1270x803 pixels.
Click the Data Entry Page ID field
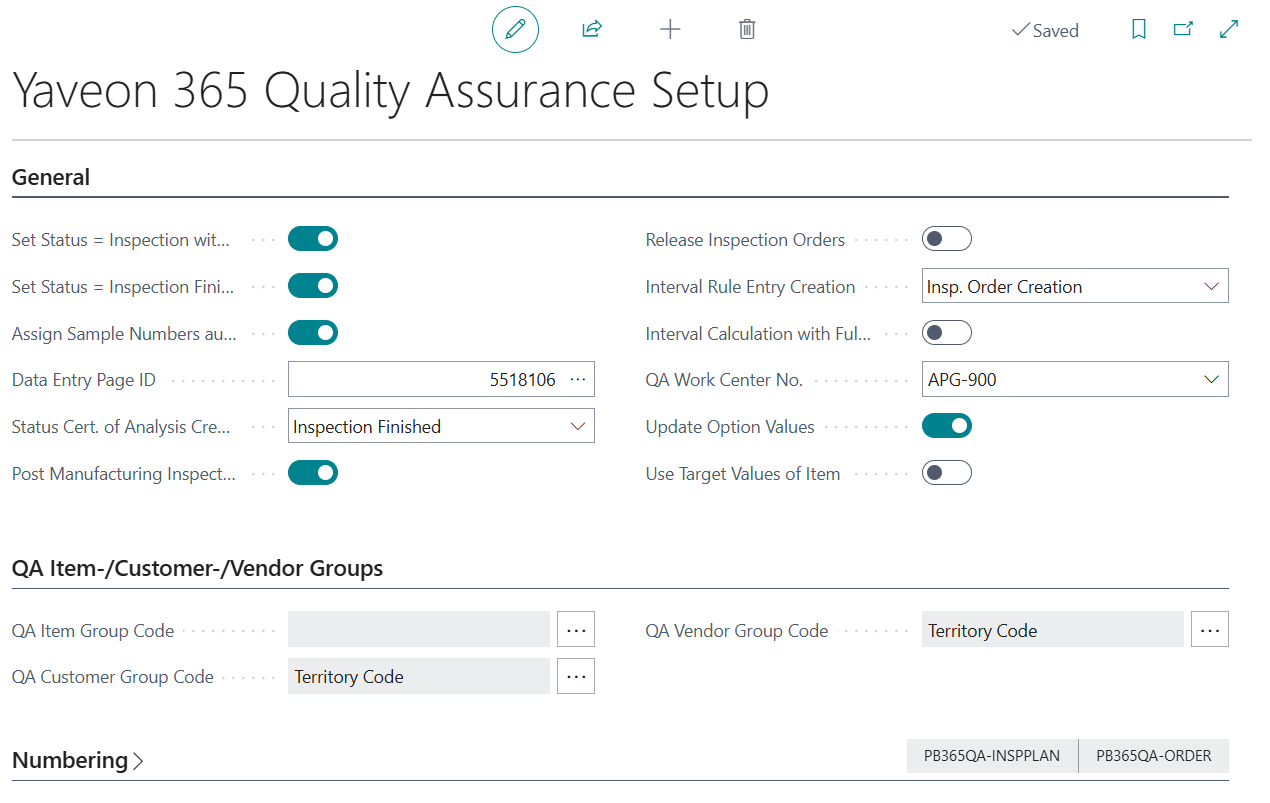click(x=441, y=380)
